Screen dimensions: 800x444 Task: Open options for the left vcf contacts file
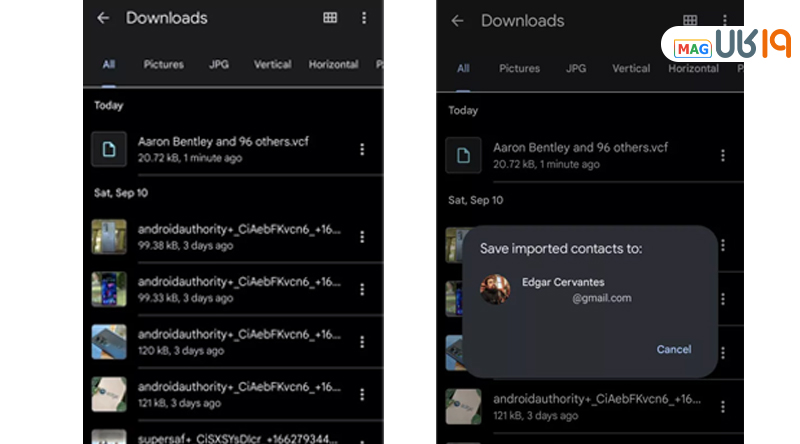[x=362, y=149]
